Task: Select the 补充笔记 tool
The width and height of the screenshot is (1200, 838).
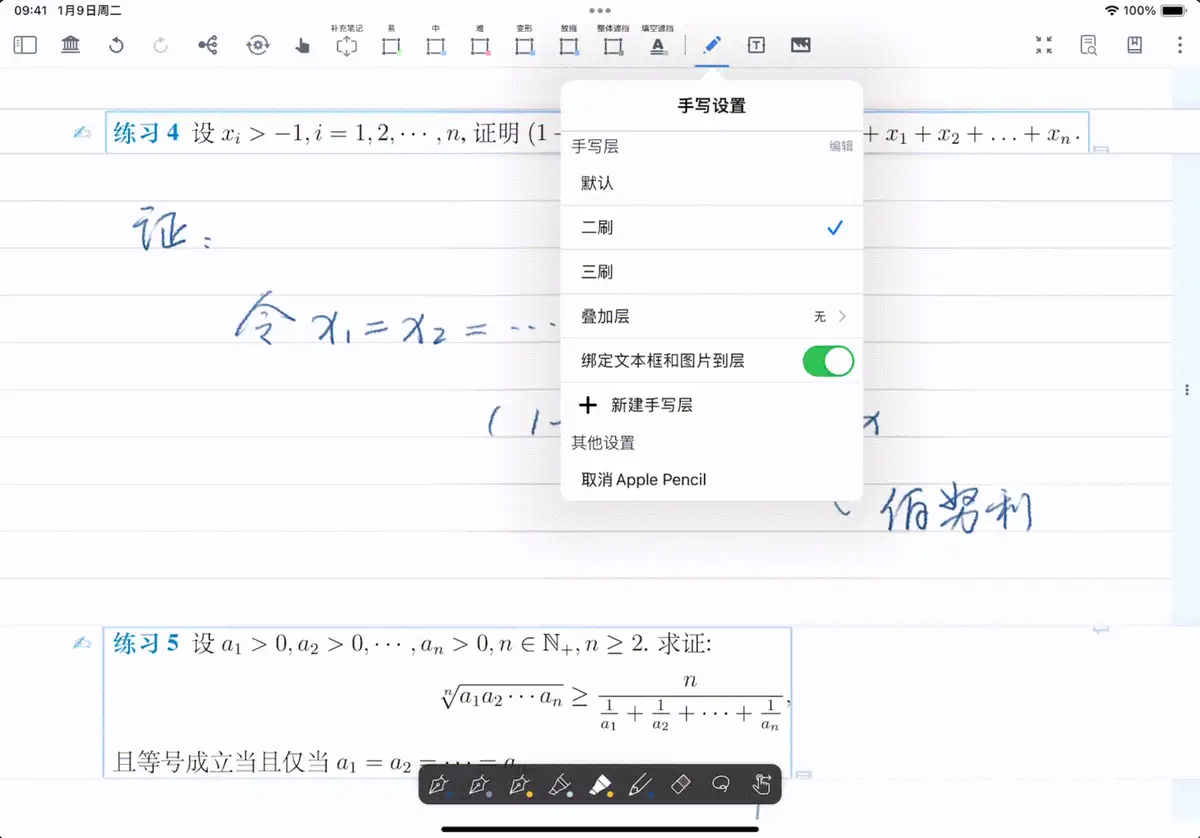Action: pyautogui.click(x=346, y=41)
